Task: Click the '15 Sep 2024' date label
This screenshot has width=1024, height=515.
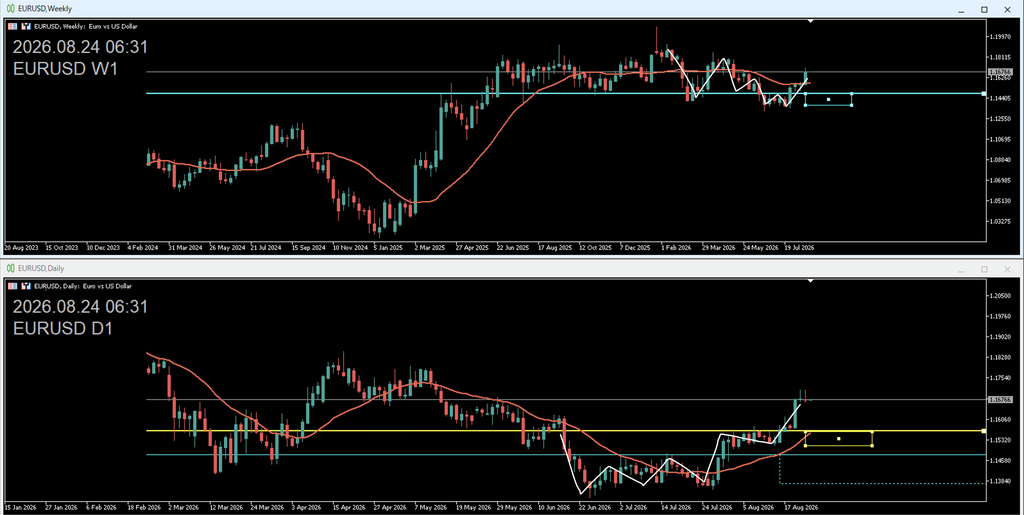Action: coord(308,248)
